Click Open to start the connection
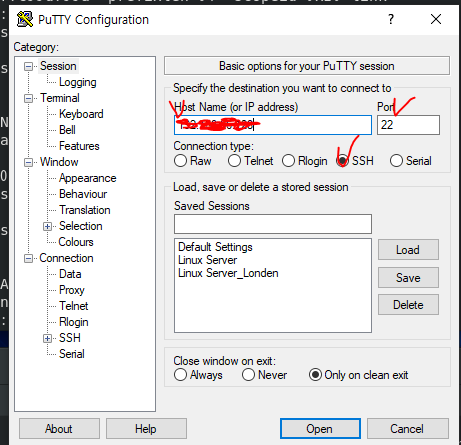Screen dimensions: 461x445 [x=320, y=428]
